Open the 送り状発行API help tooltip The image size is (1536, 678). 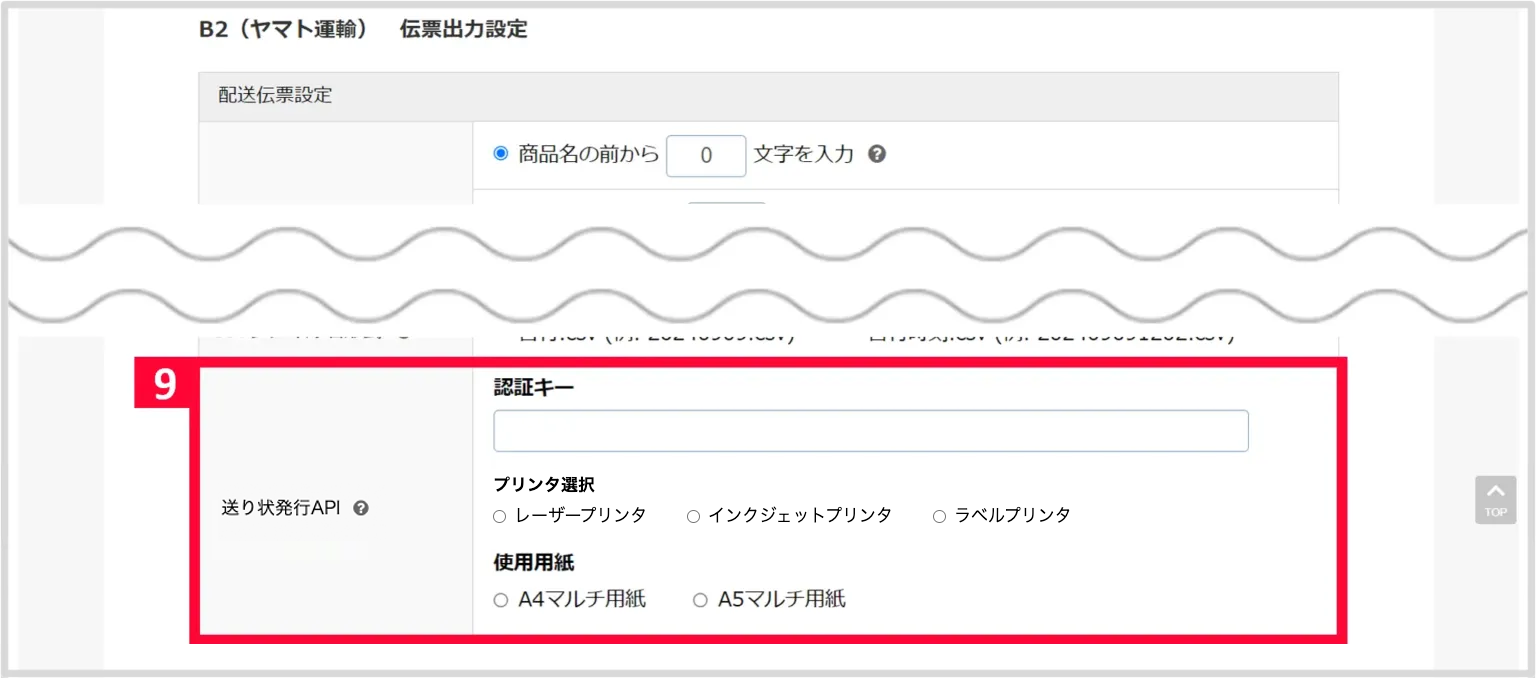click(x=363, y=508)
